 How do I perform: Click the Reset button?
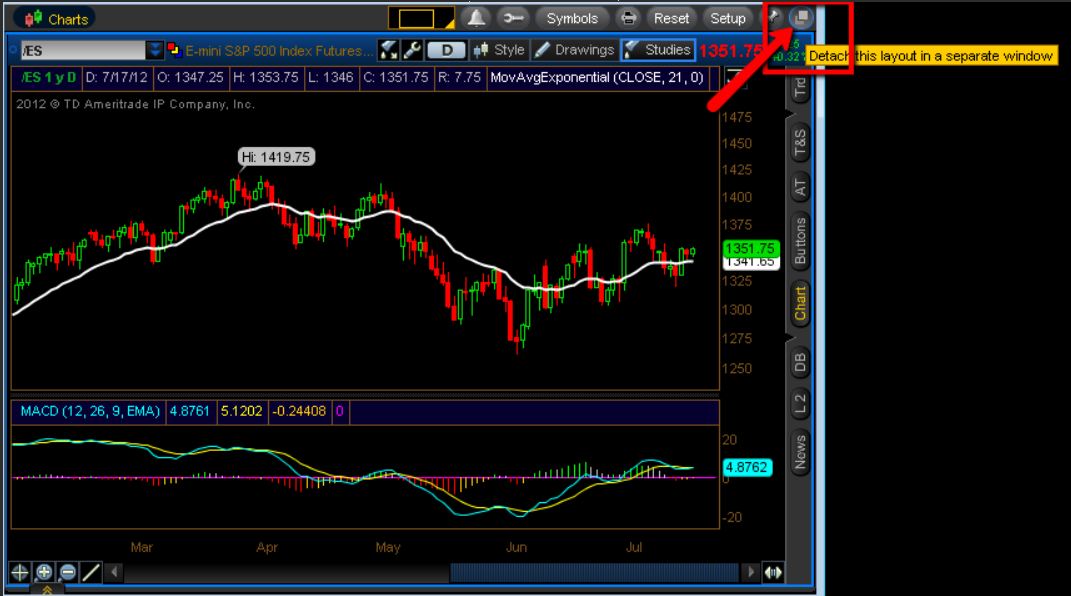(x=671, y=18)
